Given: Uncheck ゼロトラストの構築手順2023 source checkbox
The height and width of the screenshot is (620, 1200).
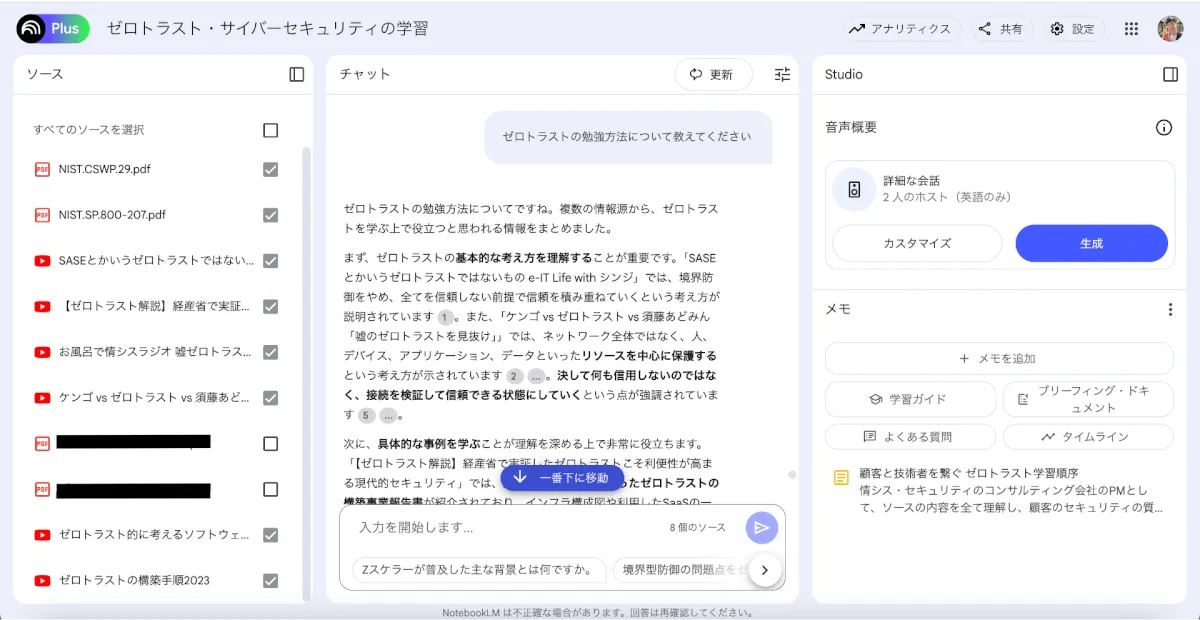Looking at the screenshot, I should (x=270, y=580).
